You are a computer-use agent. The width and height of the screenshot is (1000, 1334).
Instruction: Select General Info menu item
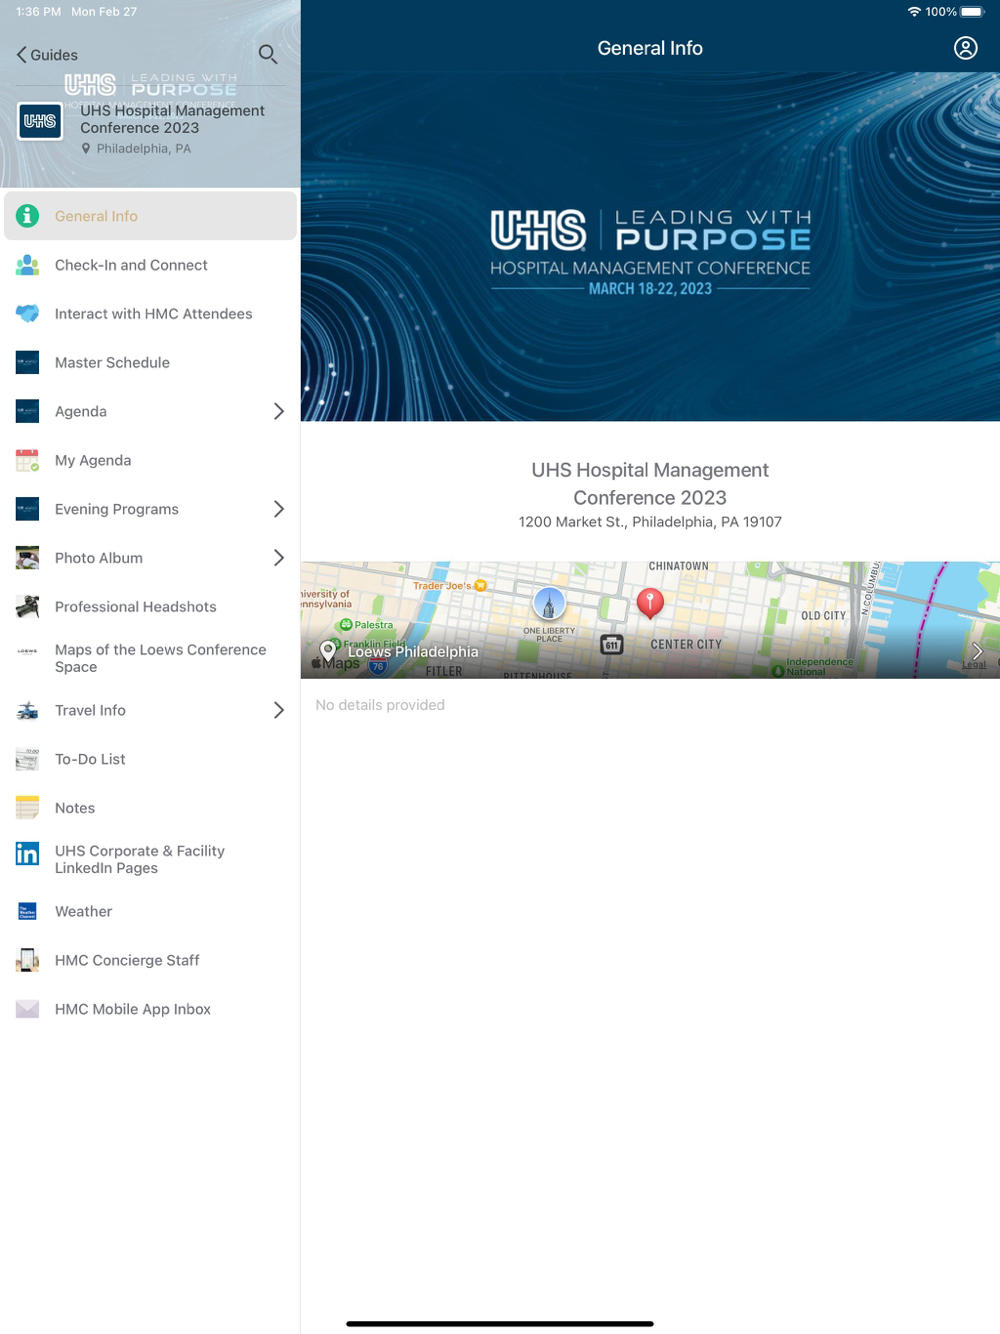[x=150, y=216]
